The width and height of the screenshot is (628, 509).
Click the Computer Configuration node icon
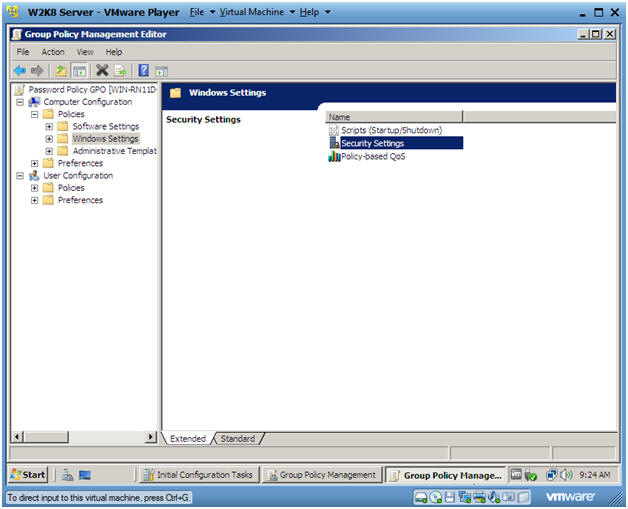pyautogui.click(x=35, y=102)
